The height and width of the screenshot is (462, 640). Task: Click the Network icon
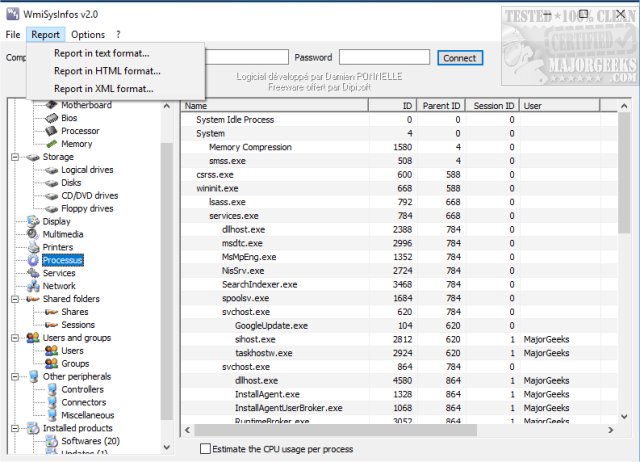[x=33, y=286]
